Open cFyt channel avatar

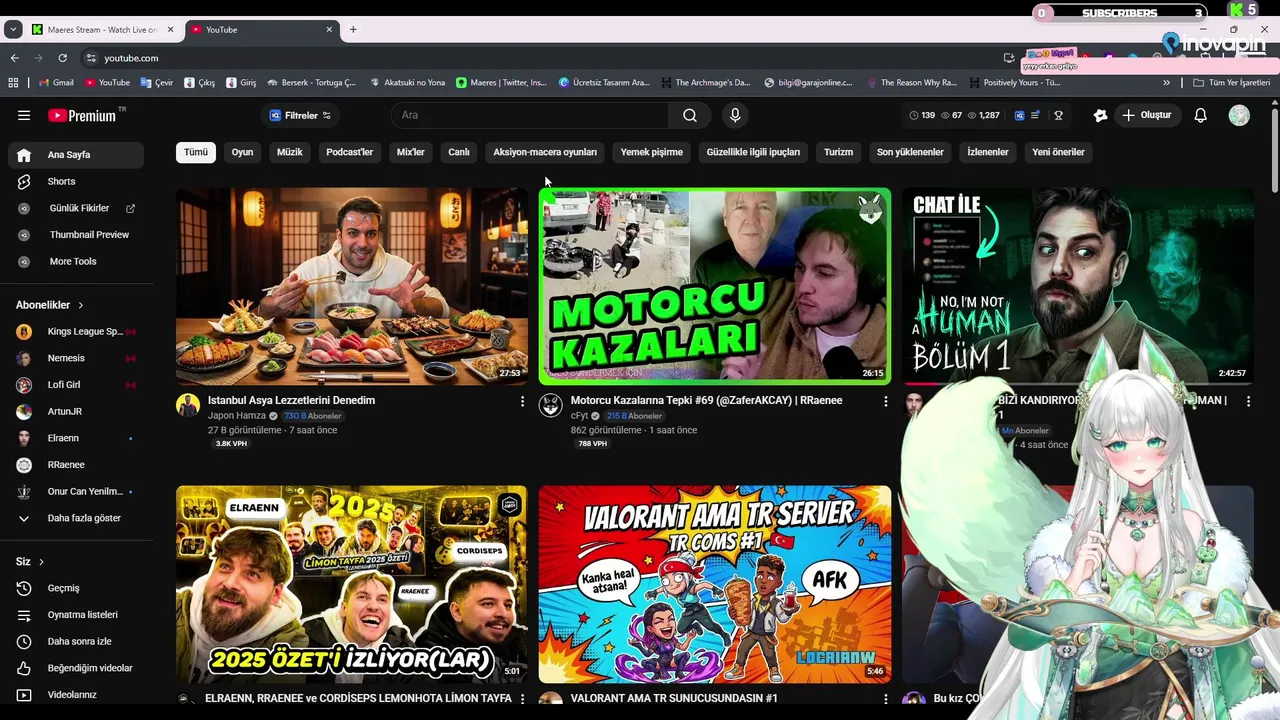pos(551,405)
